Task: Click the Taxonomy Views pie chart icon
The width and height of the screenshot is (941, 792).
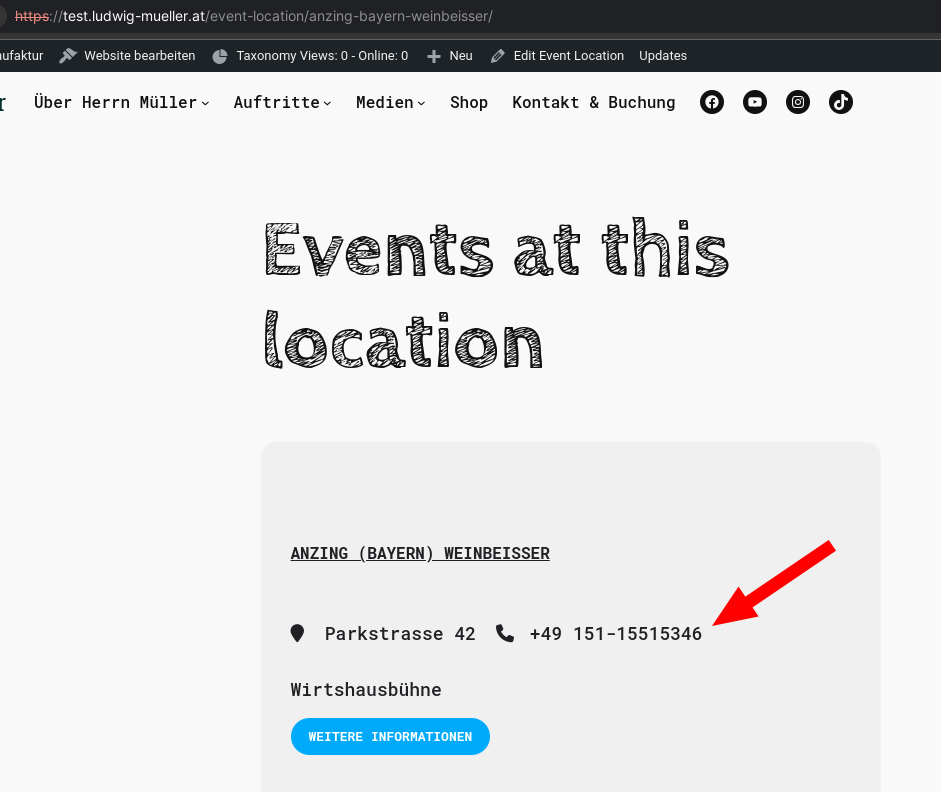Action: [220, 56]
